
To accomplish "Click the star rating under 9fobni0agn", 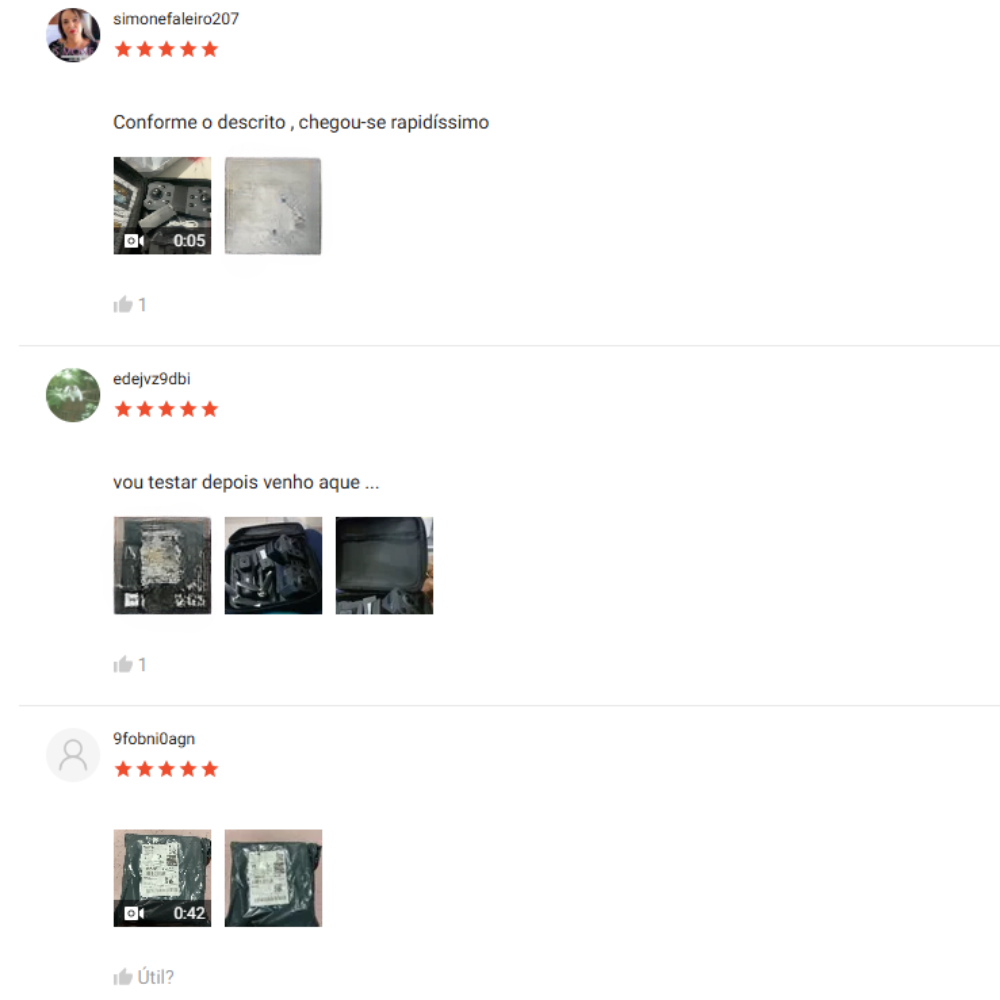I will pos(166,769).
